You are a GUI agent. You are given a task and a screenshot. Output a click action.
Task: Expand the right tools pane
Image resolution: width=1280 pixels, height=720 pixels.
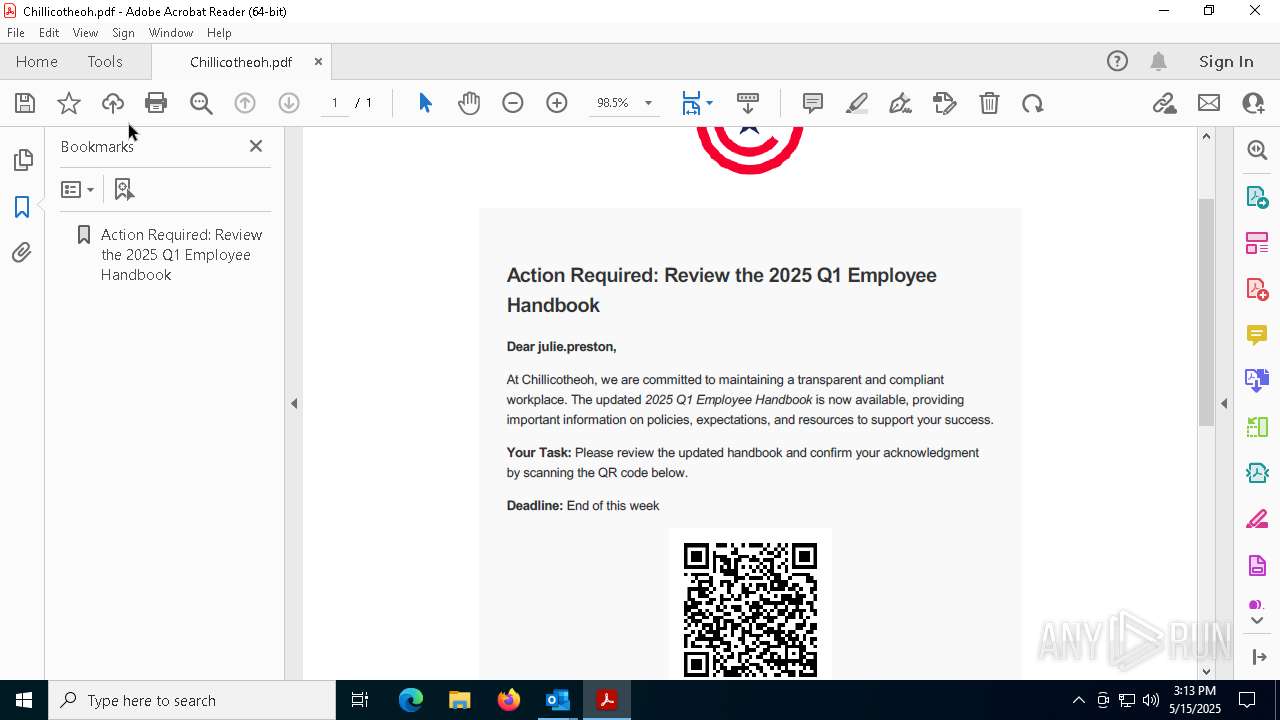click(x=1259, y=657)
